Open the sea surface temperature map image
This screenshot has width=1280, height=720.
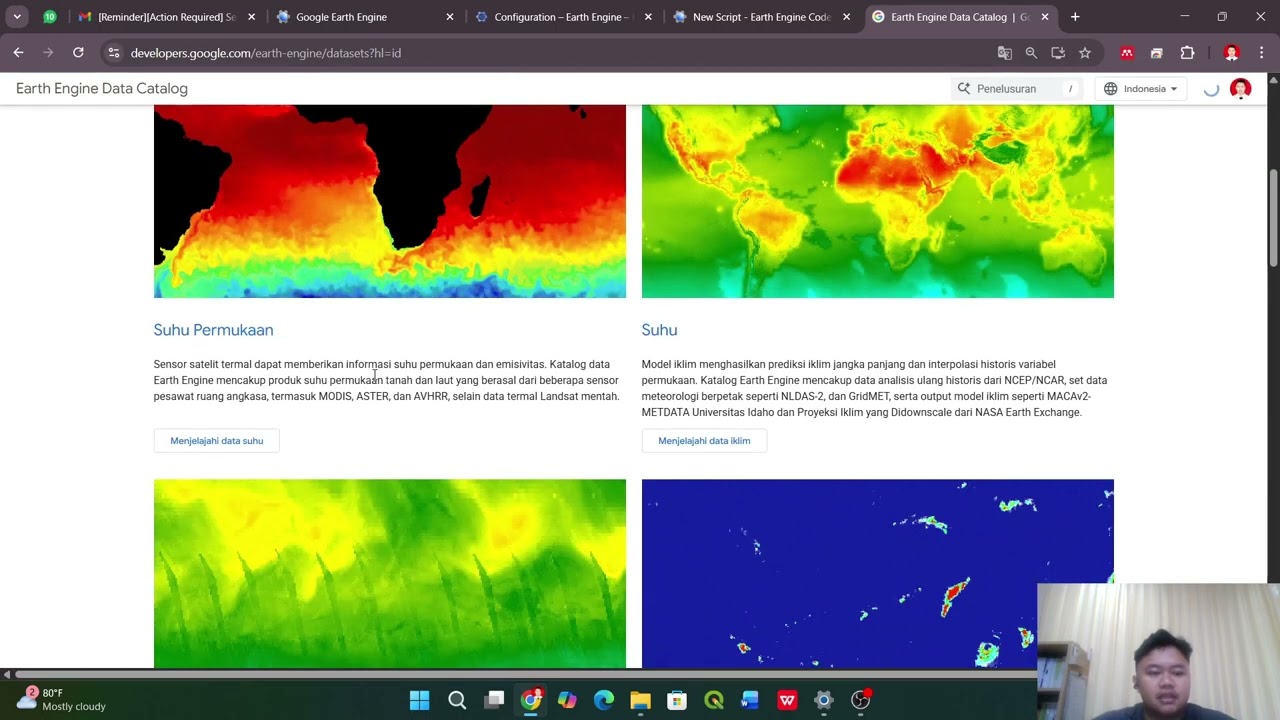click(x=390, y=201)
